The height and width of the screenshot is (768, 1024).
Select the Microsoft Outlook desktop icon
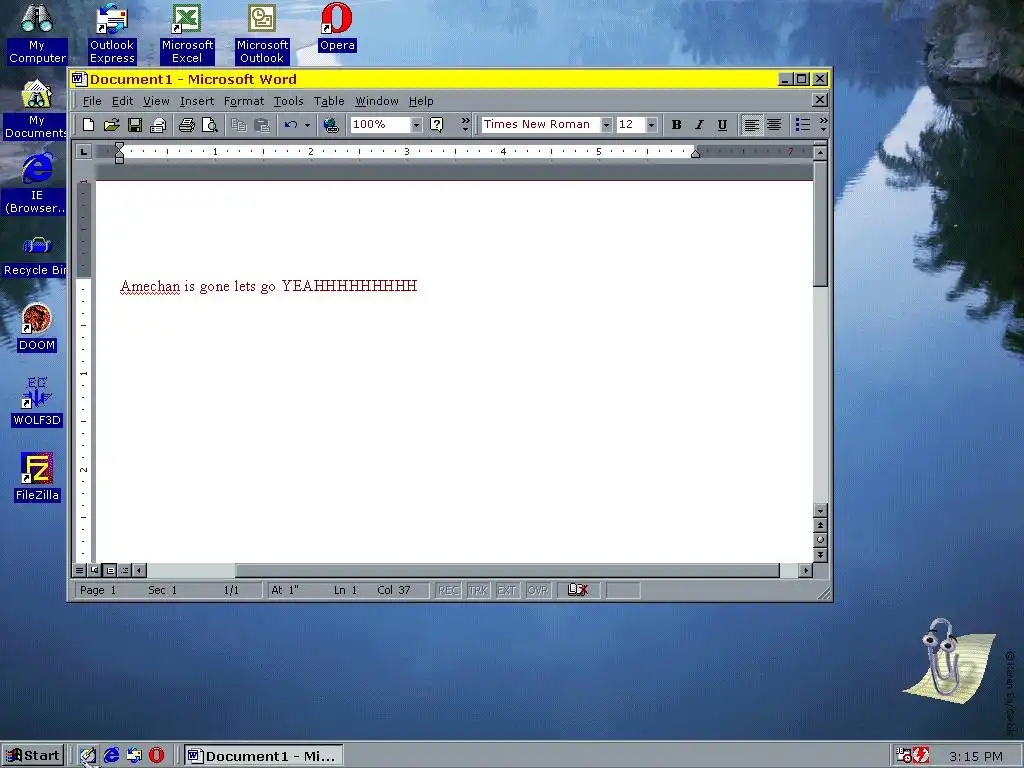262,34
